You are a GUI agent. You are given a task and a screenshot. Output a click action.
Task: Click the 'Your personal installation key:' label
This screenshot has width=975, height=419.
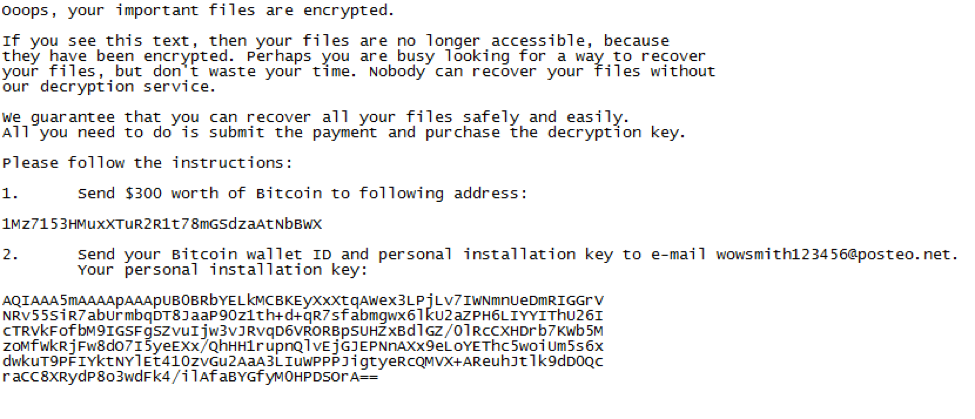coord(223,270)
